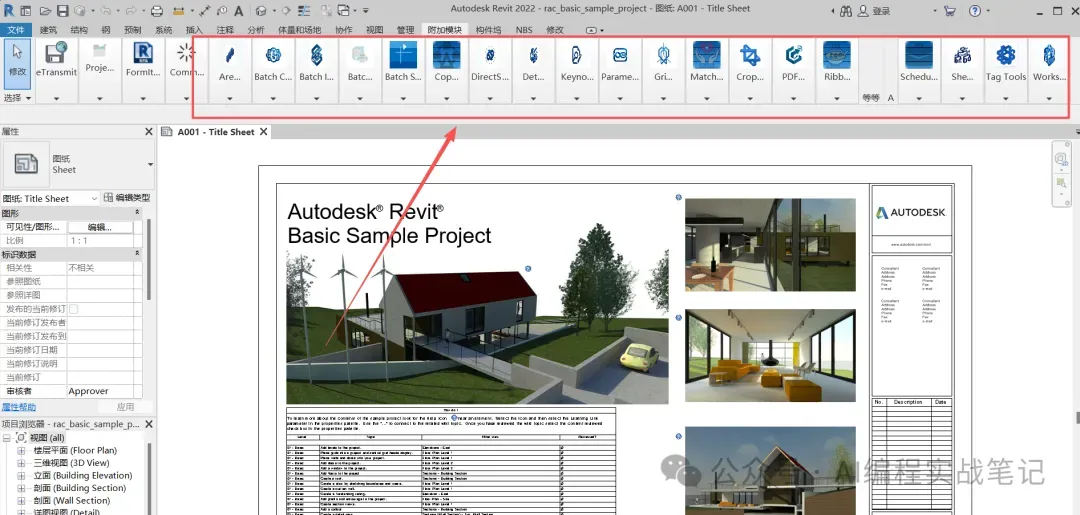This screenshot has height=515, width=1080.
Task: Toggle the 发布的当前修订 checkbox
Action: [x=73, y=309]
